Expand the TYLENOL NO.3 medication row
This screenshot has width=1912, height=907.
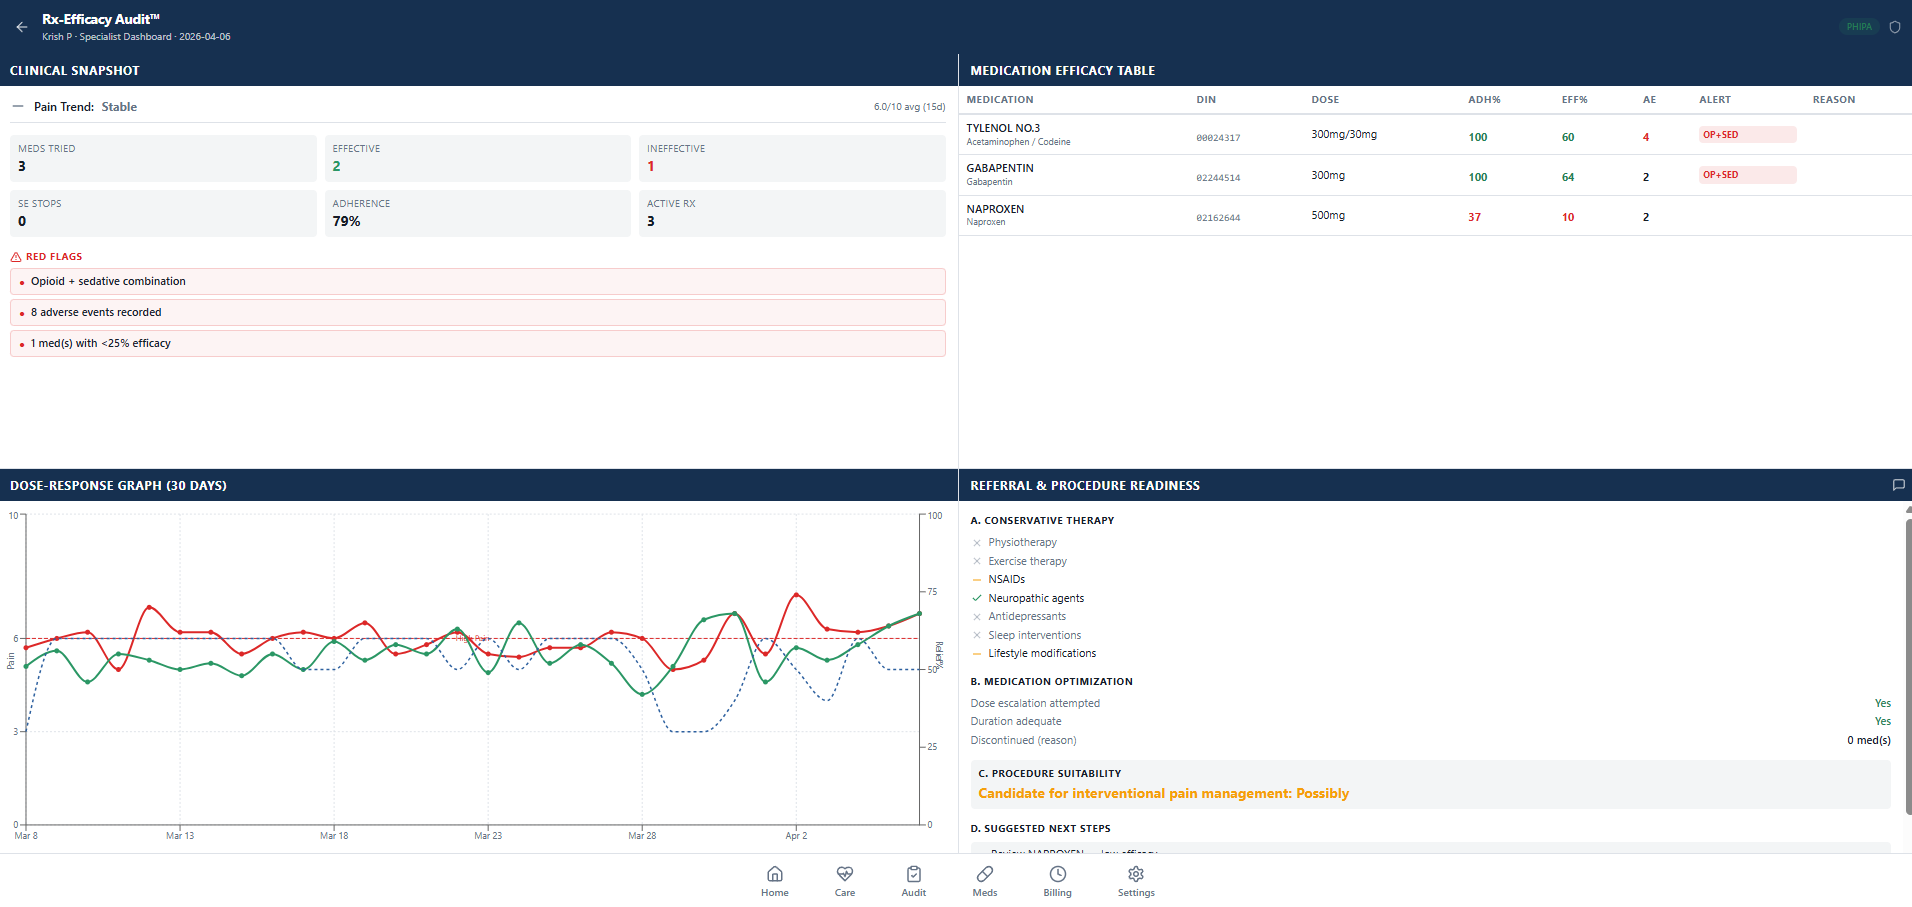pos(1003,134)
